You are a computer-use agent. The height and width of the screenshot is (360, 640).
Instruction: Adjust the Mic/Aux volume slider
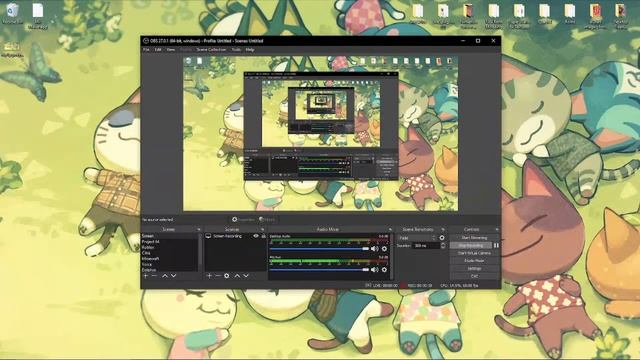(x=320, y=269)
